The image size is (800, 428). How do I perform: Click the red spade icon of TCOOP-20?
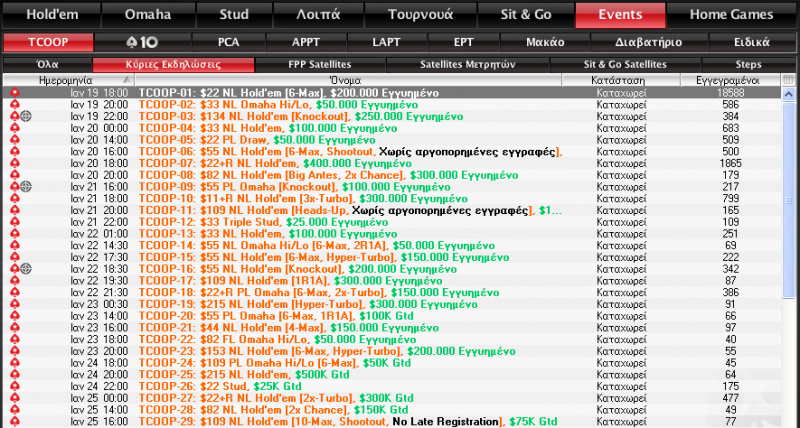click(x=15, y=316)
